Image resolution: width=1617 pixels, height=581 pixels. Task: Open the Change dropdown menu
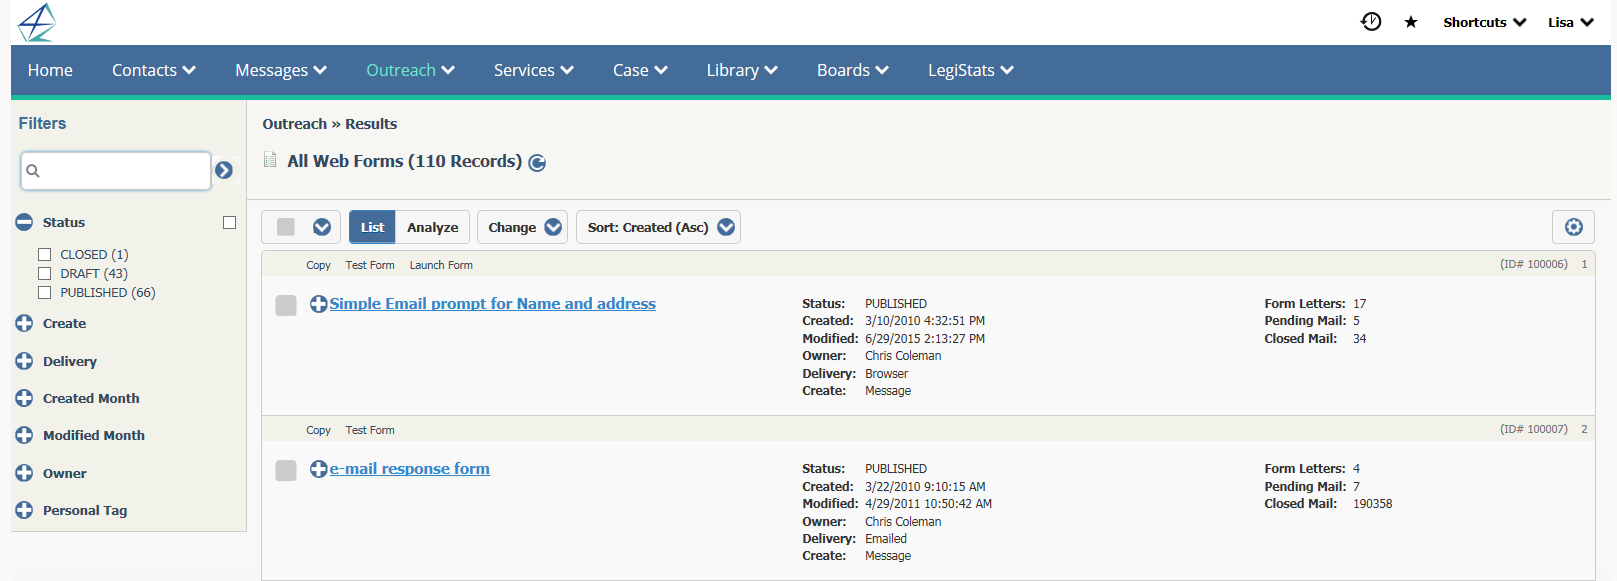tap(523, 227)
